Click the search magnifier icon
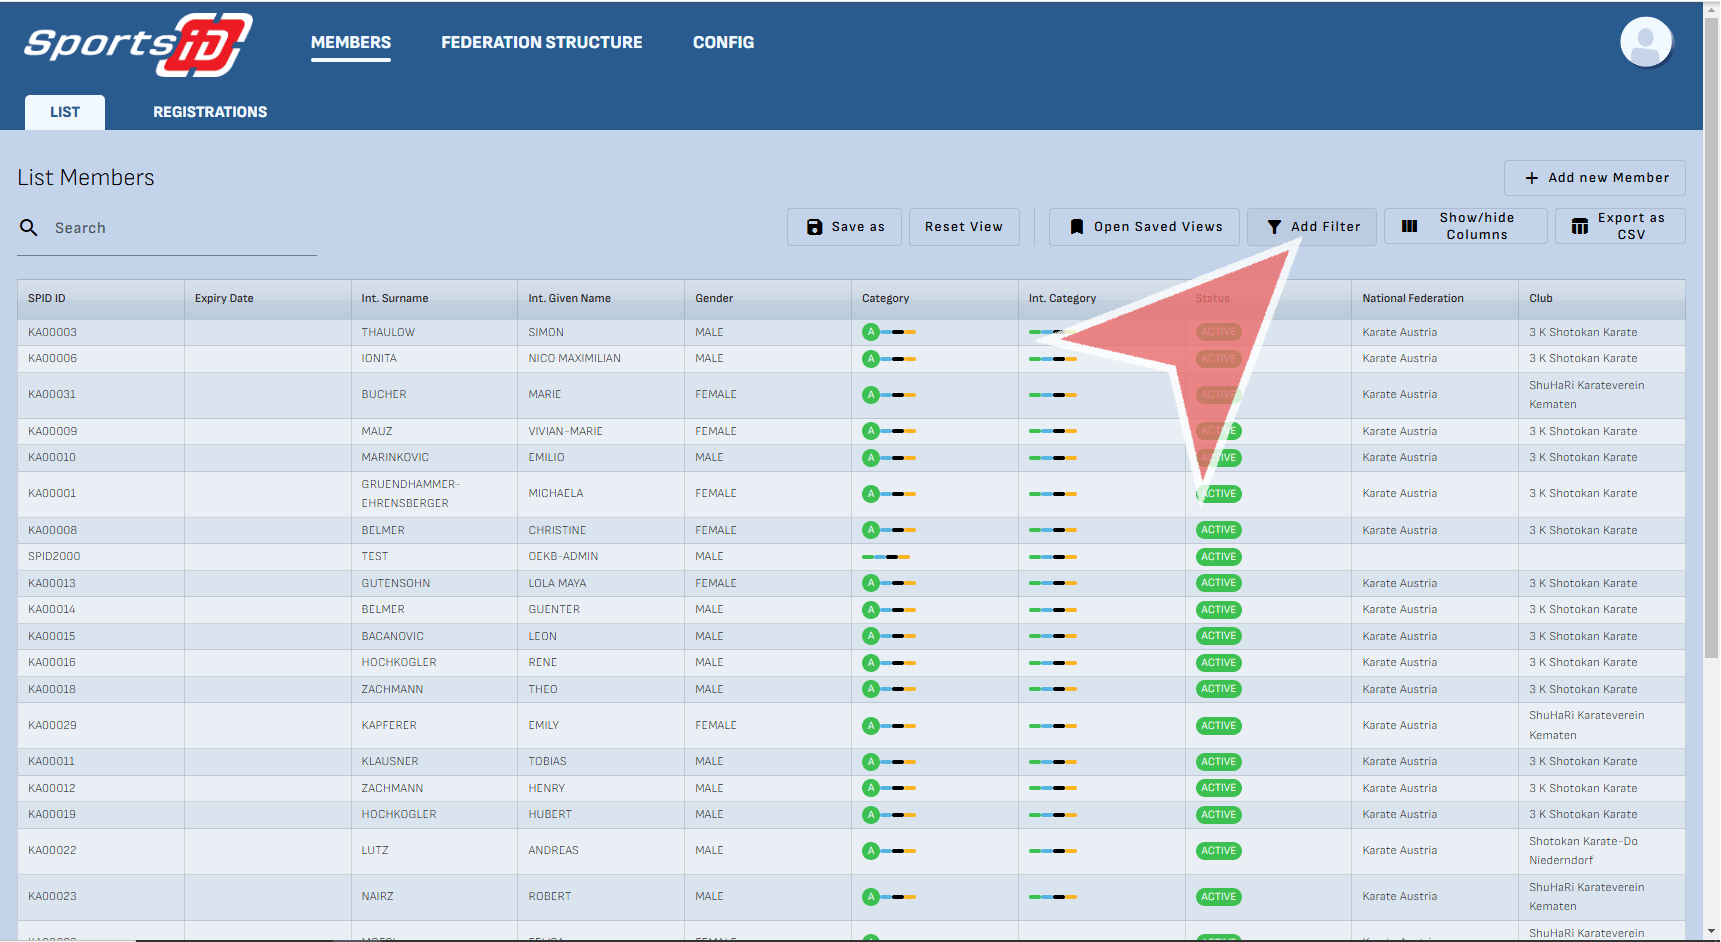The height and width of the screenshot is (942, 1721). tap(29, 228)
